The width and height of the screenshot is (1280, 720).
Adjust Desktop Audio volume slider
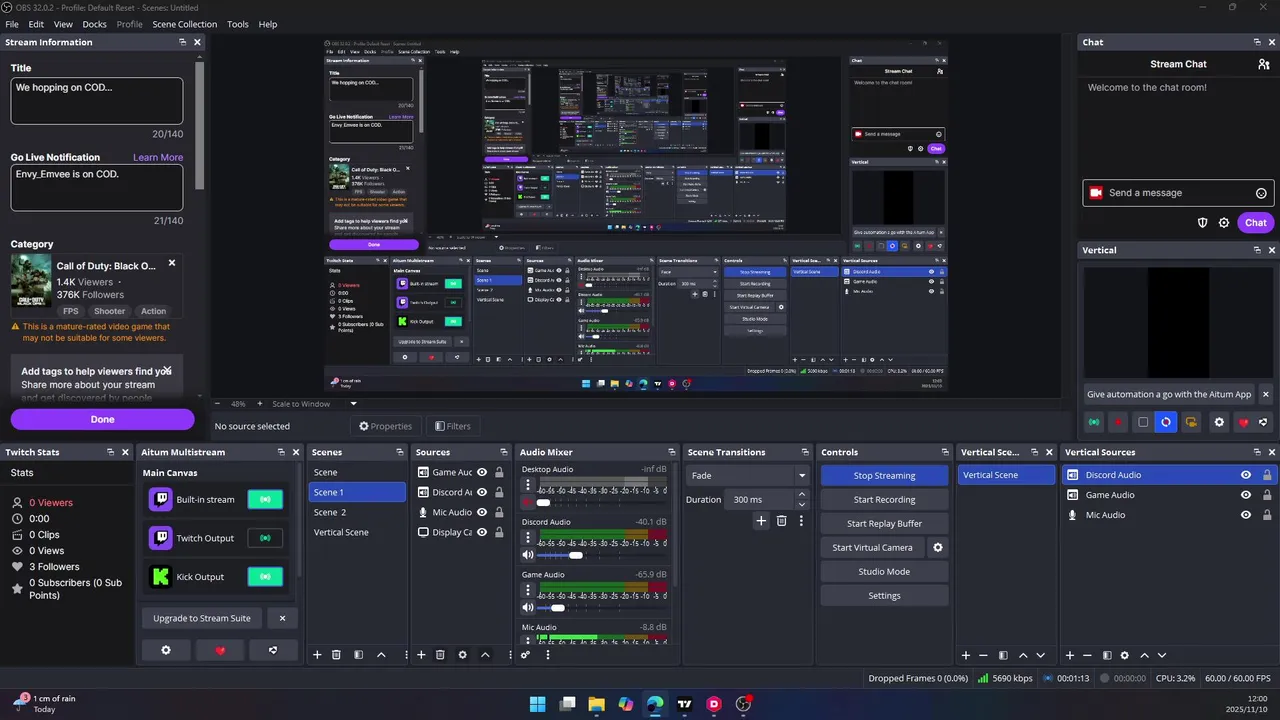542,502
